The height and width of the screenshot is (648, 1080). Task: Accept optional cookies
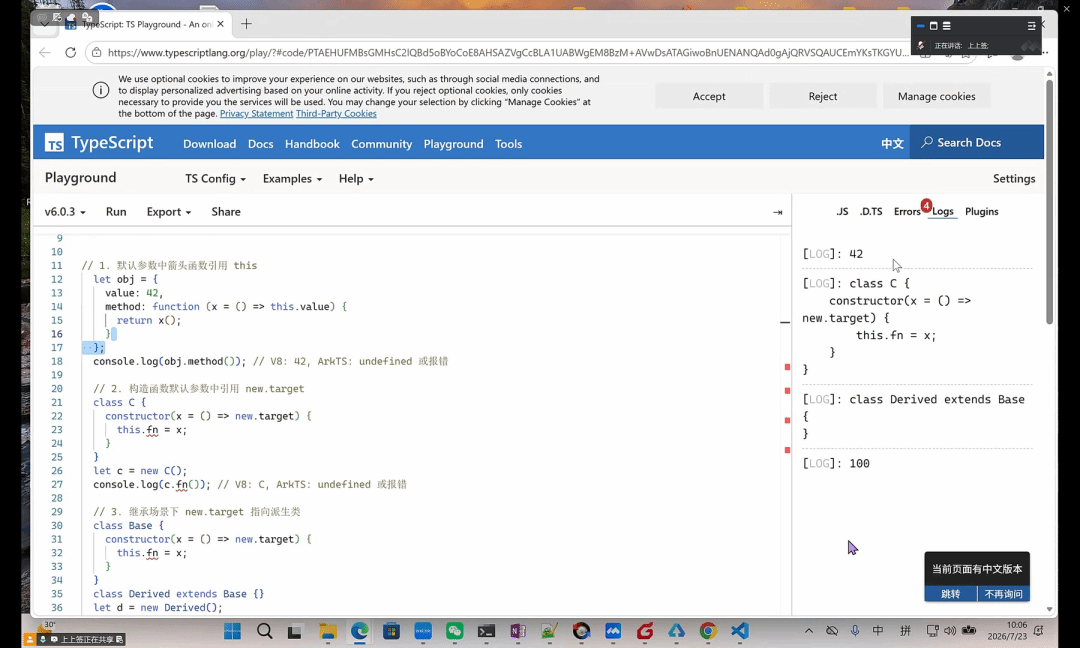[709, 96]
